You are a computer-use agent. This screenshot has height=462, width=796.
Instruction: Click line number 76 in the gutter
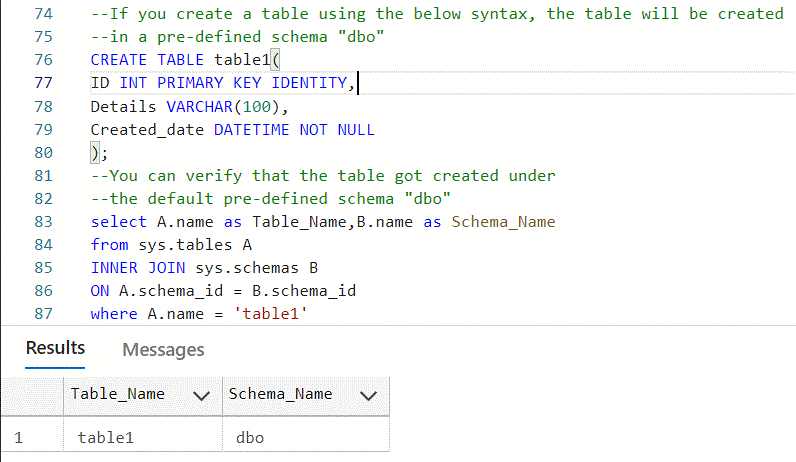tap(44, 60)
